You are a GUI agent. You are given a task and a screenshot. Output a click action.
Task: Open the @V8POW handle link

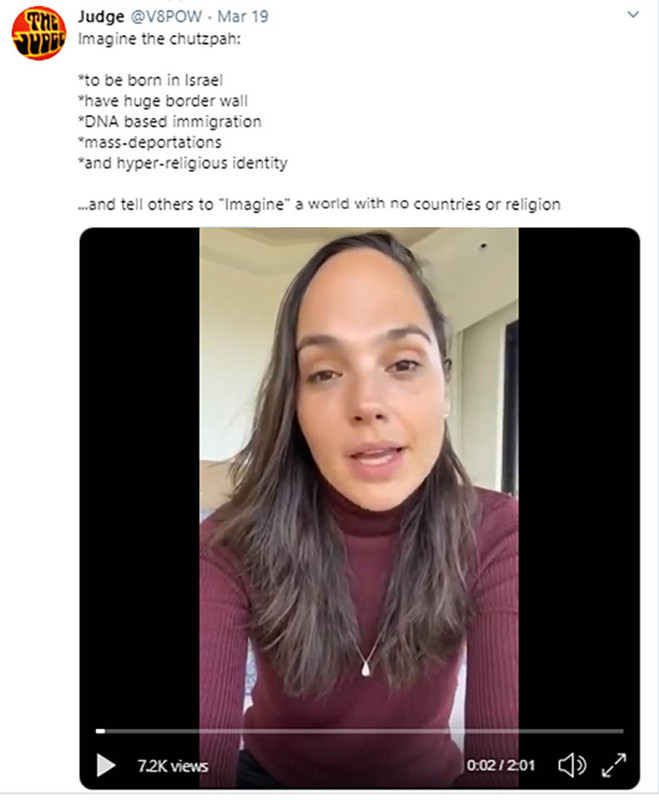[166, 16]
